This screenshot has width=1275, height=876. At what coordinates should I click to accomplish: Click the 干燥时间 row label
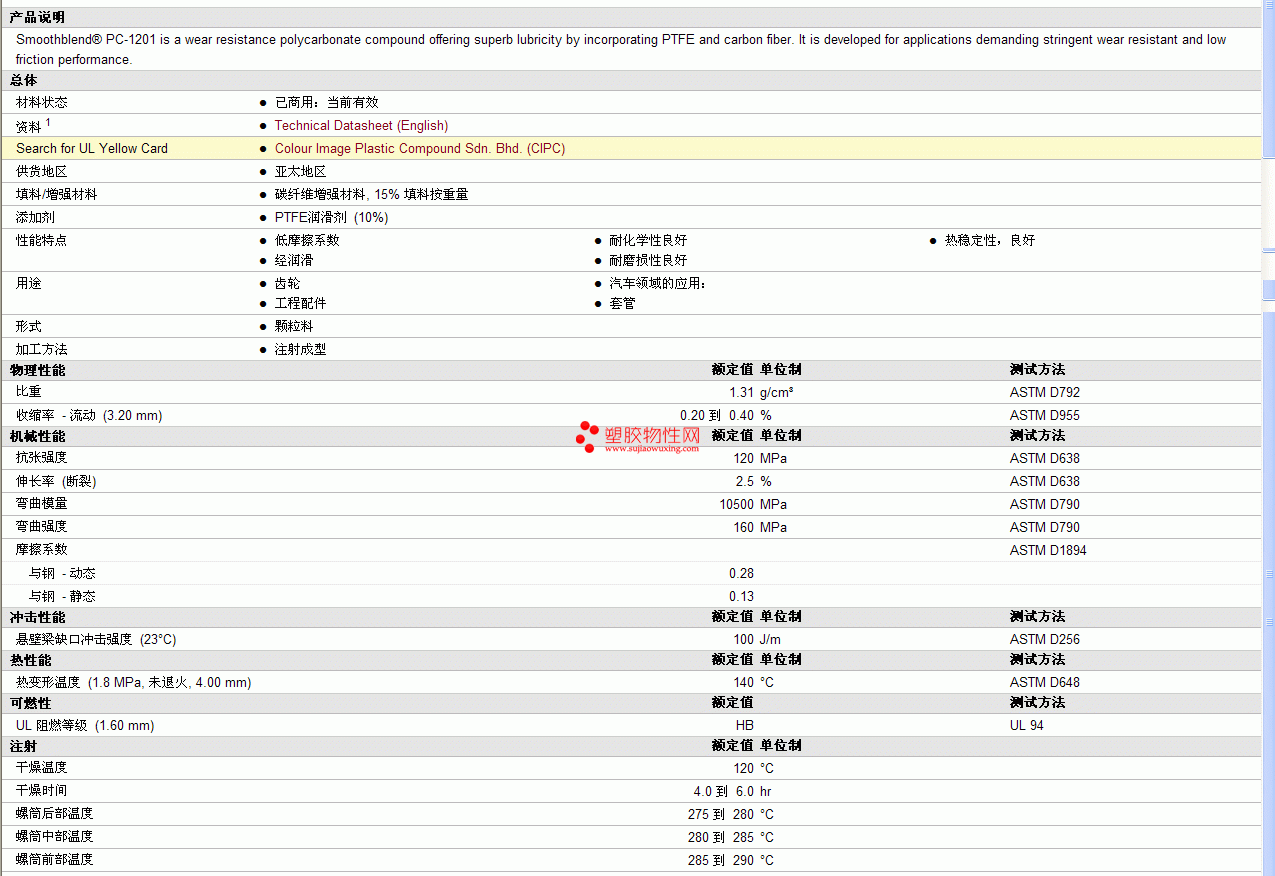pos(42,790)
